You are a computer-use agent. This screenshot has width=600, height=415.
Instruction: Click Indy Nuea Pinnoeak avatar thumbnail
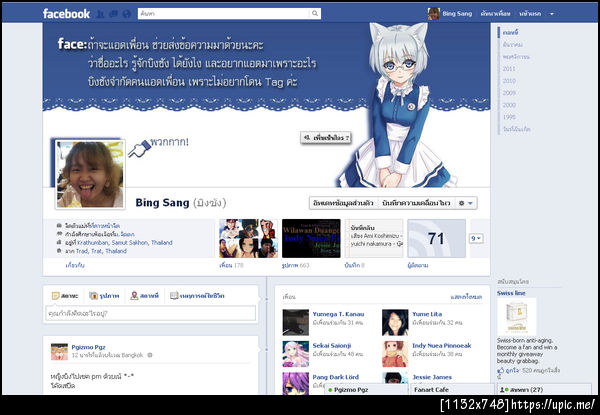(x=395, y=354)
